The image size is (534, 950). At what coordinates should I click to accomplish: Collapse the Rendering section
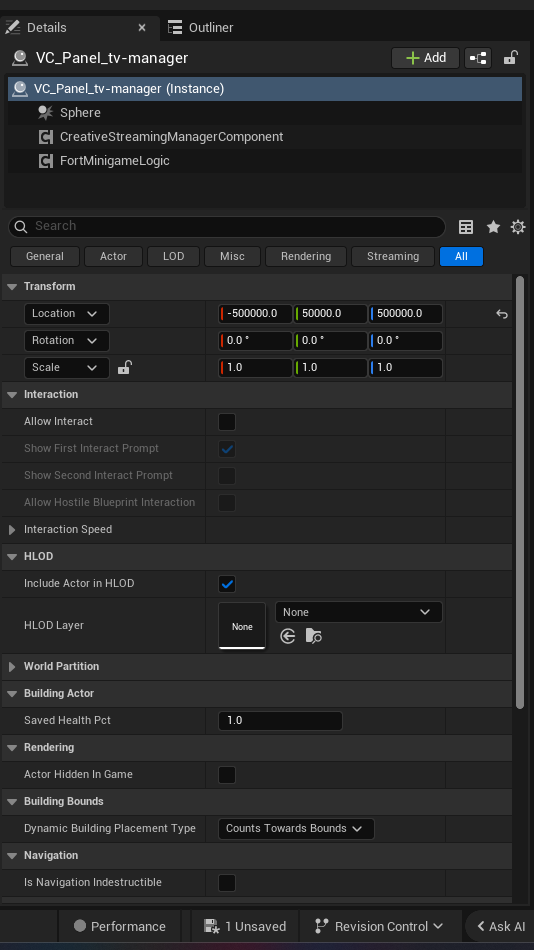[12, 748]
